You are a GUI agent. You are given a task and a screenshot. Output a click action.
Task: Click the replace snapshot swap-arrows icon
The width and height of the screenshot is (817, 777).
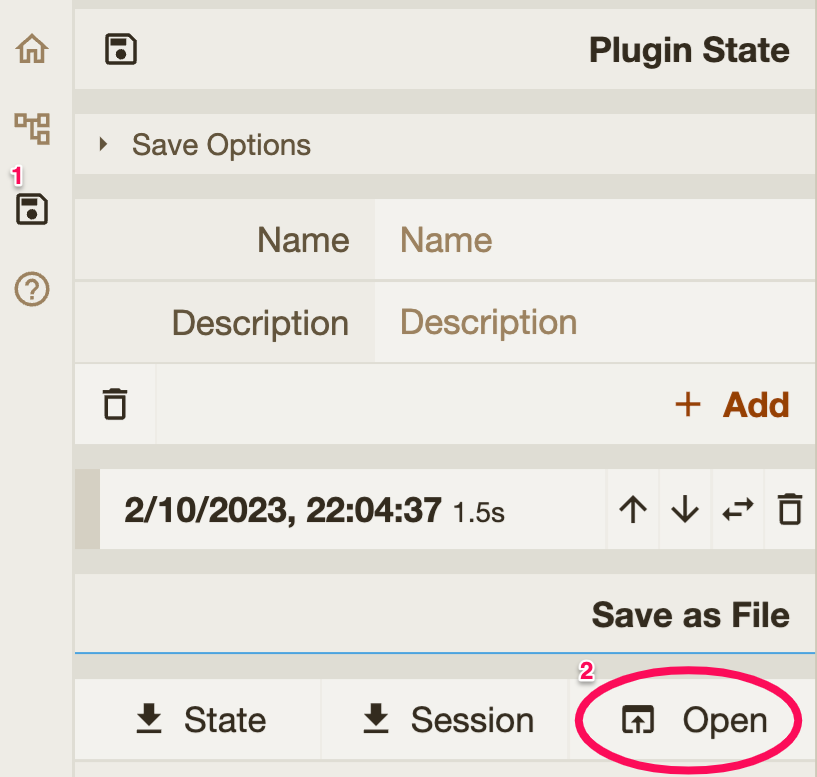(738, 510)
